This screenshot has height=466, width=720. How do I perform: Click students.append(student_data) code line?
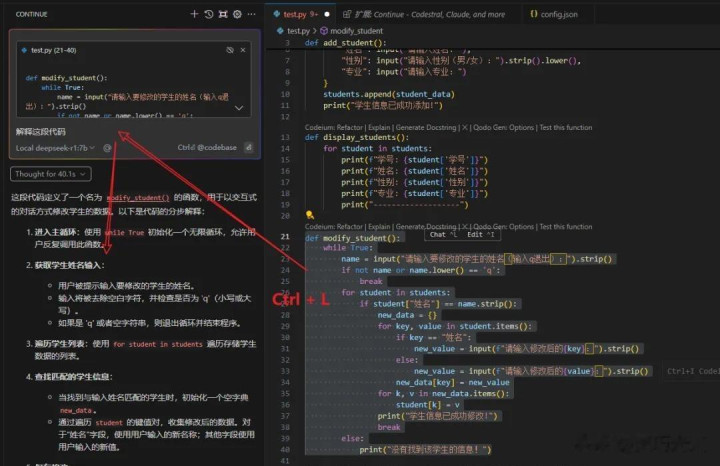click(x=389, y=94)
